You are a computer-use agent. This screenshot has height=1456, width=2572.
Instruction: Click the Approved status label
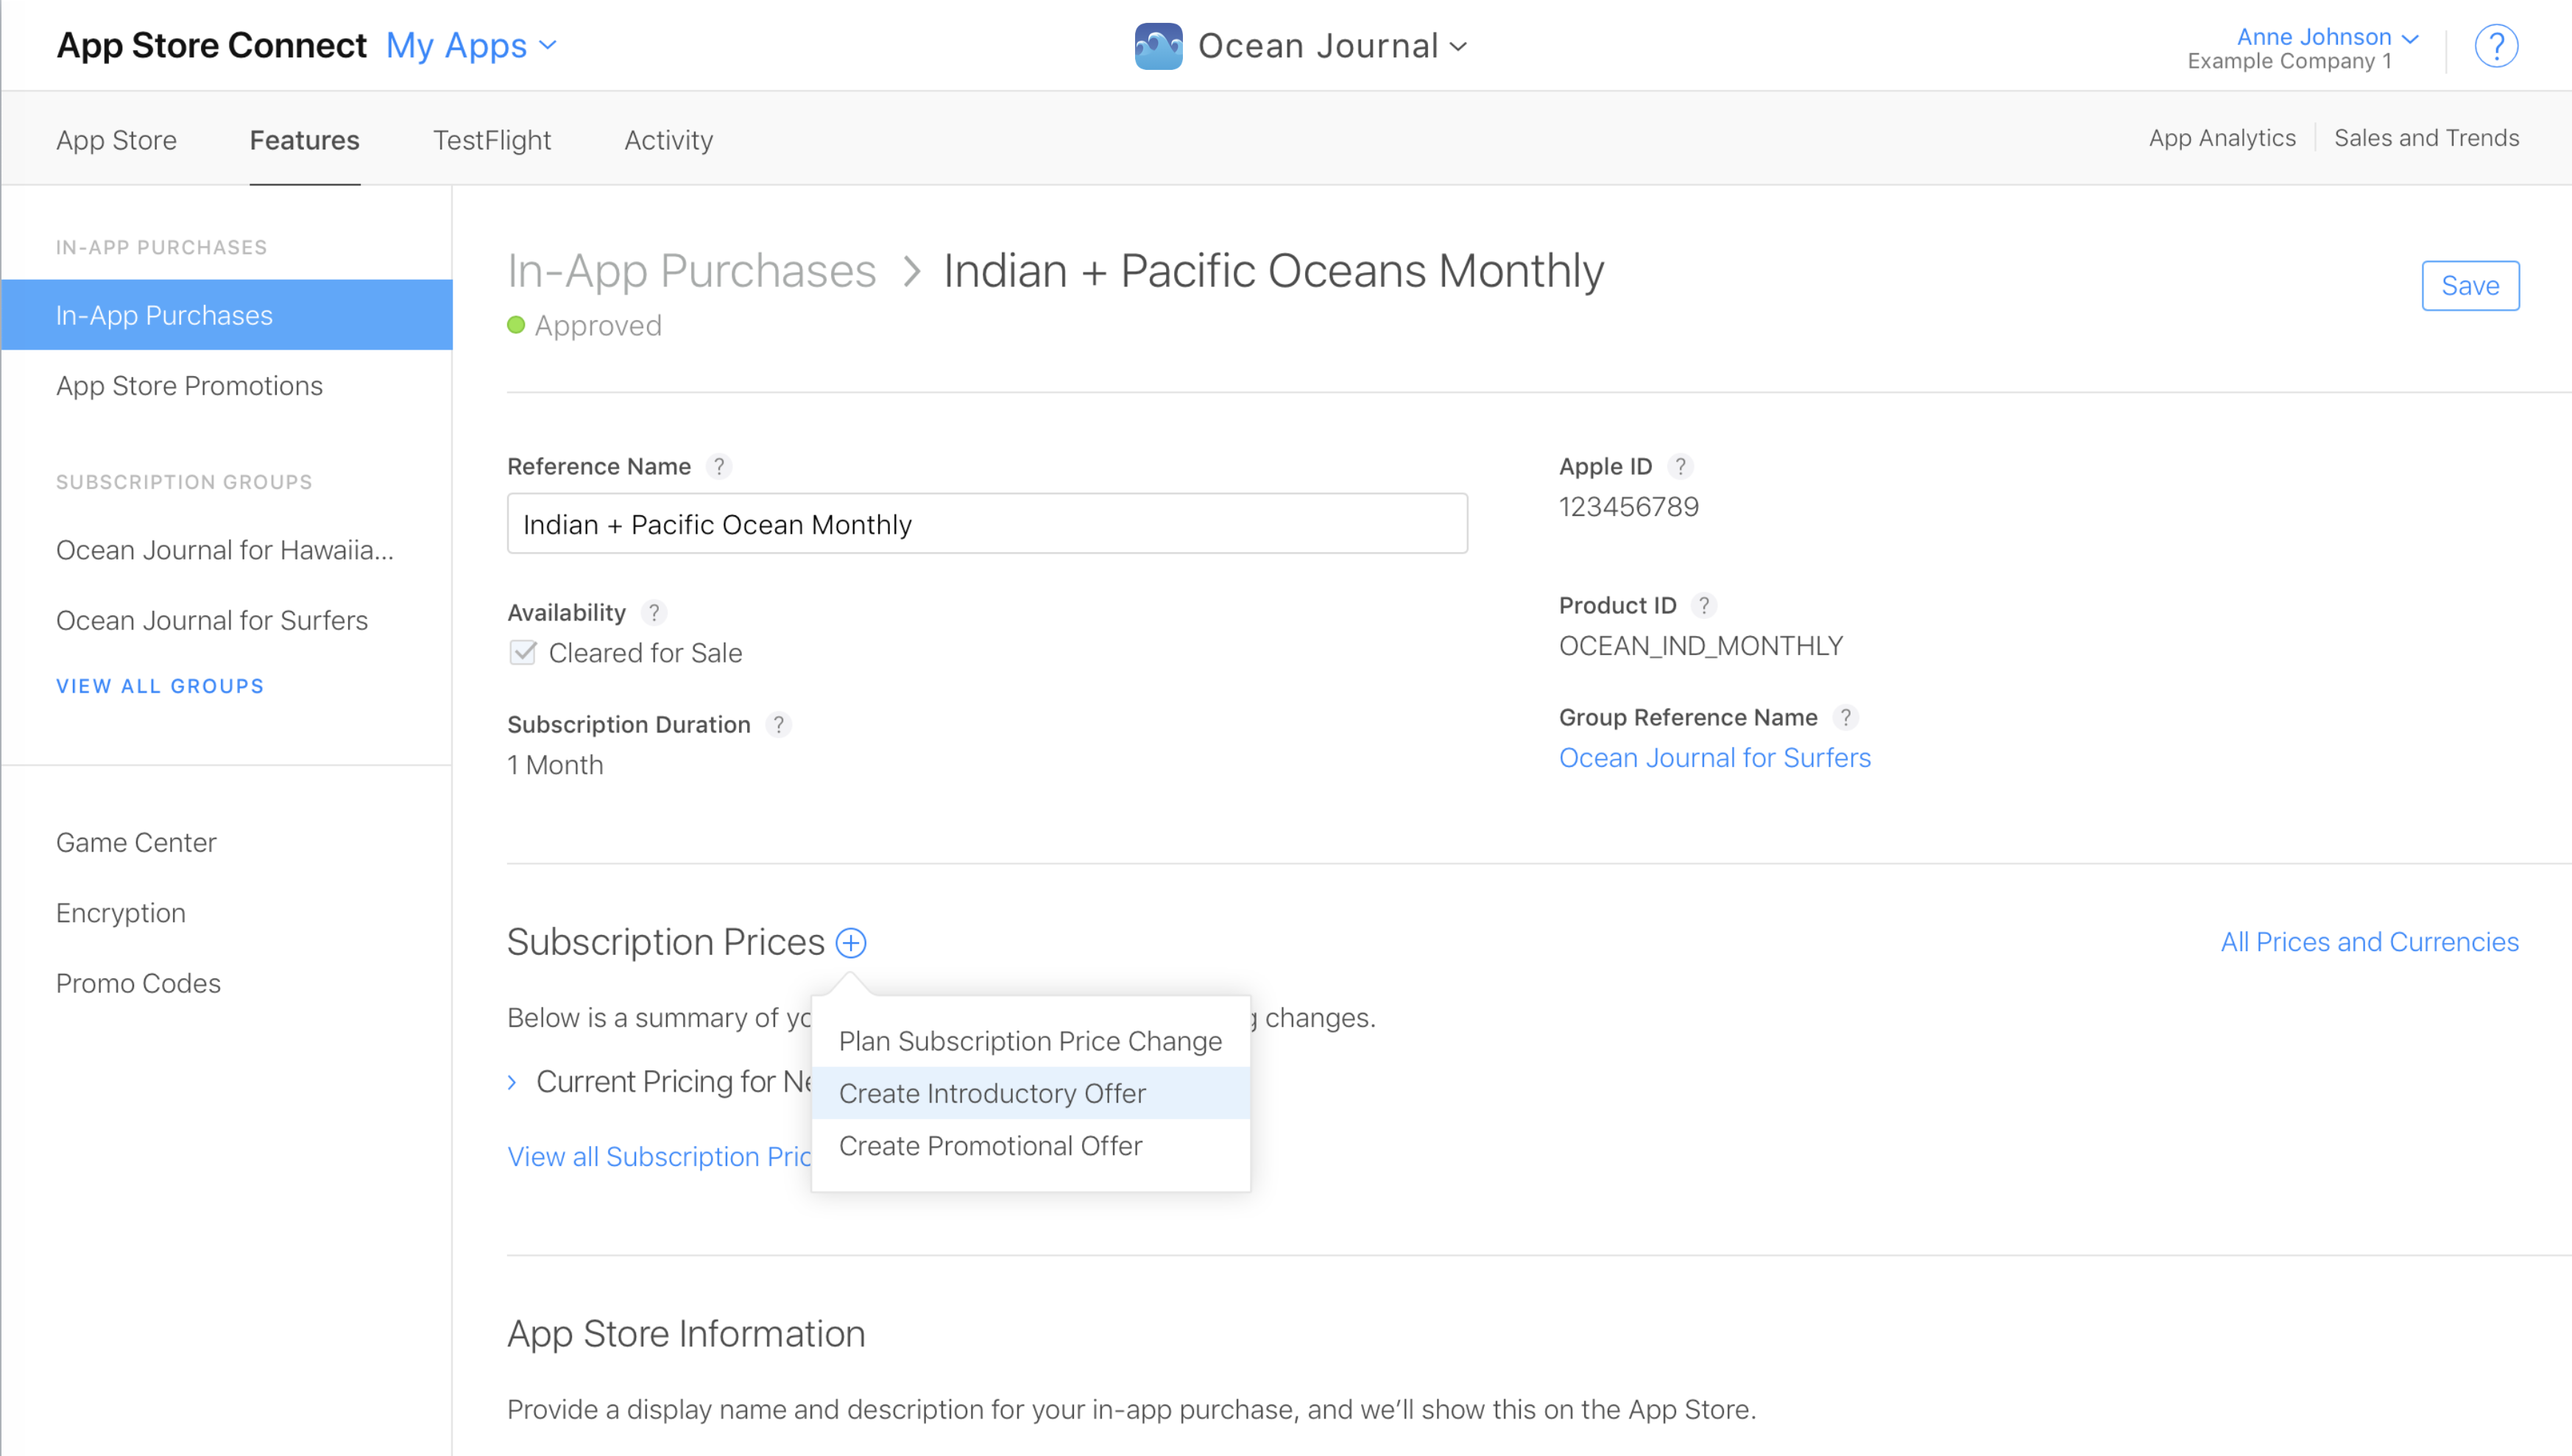click(x=597, y=326)
